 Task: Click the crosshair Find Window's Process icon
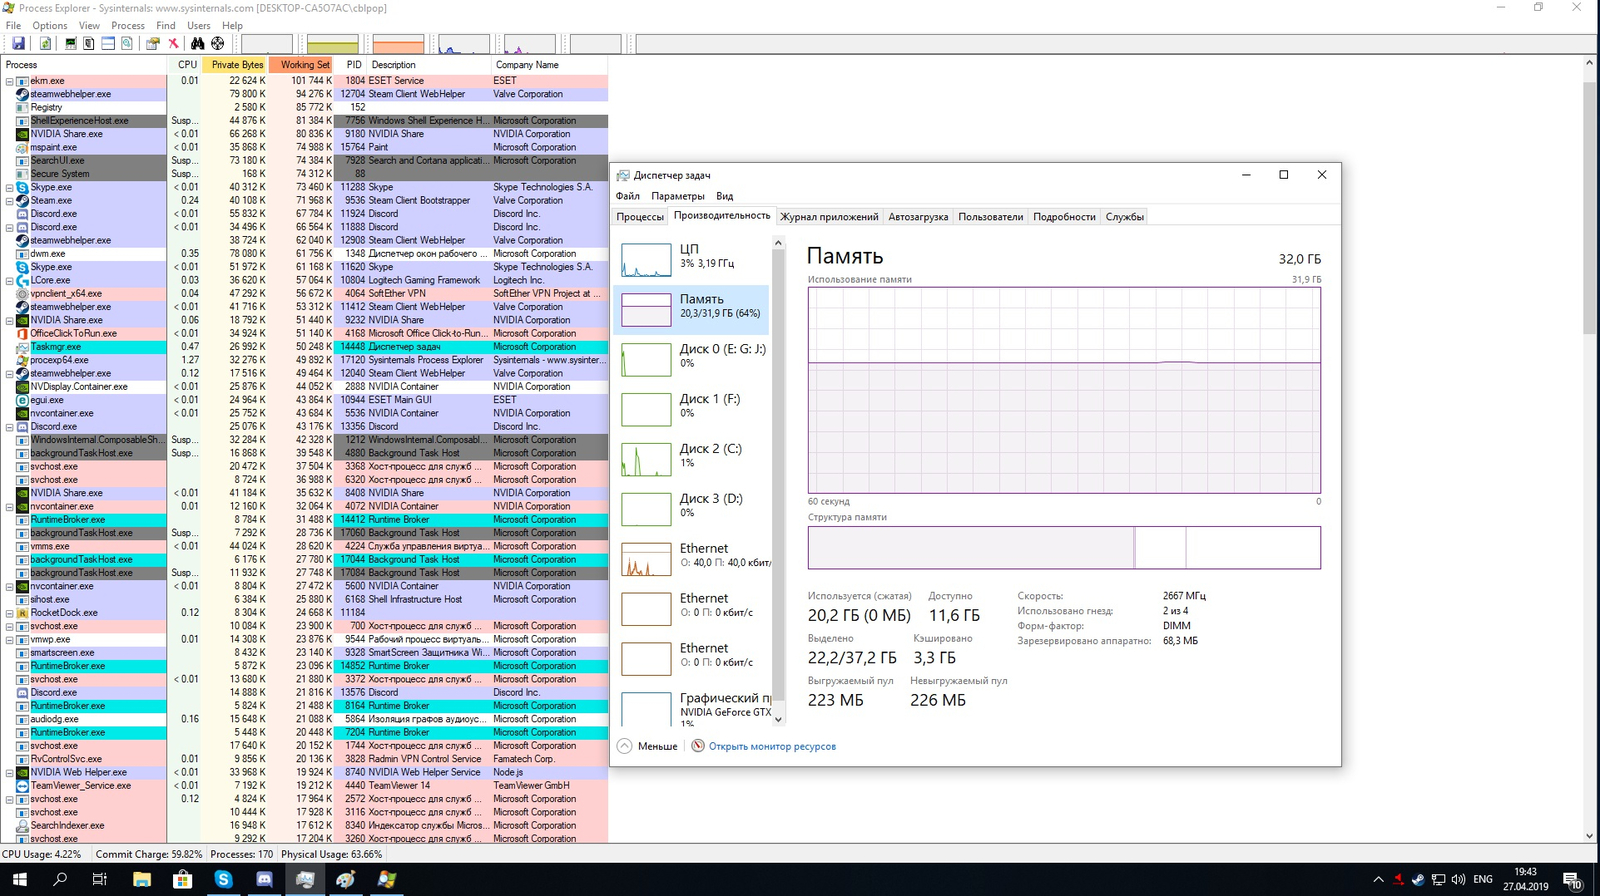[217, 43]
